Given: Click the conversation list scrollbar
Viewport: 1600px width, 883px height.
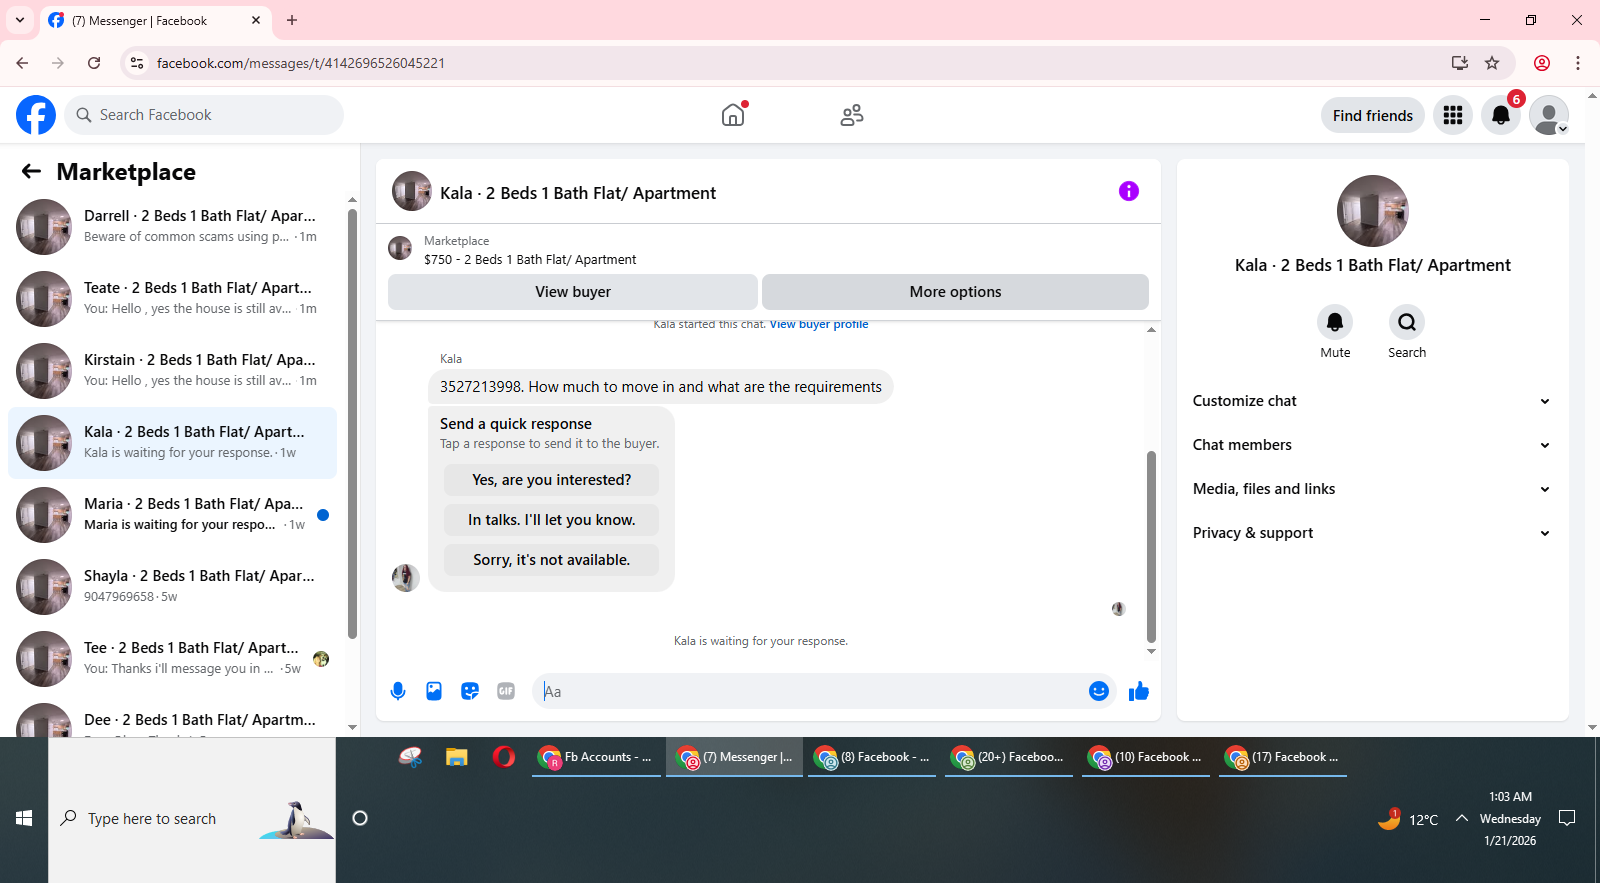Looking at the screenshot, I should pos(352,423).
